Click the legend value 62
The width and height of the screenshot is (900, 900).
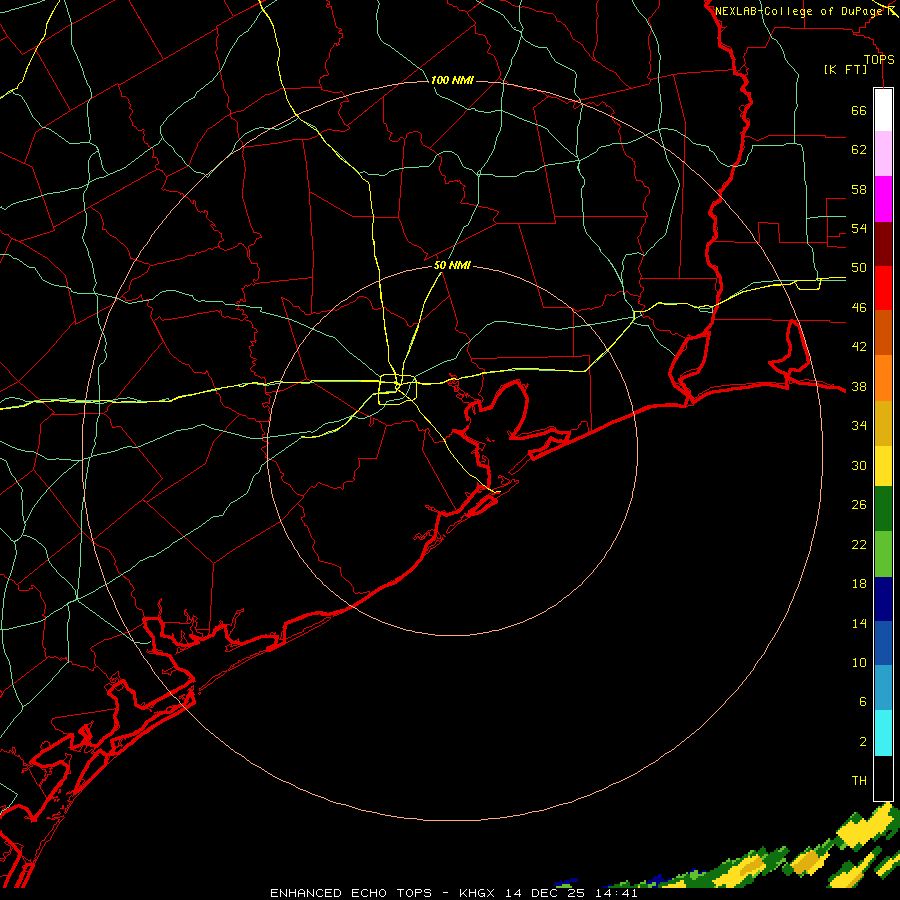point(859,150)
